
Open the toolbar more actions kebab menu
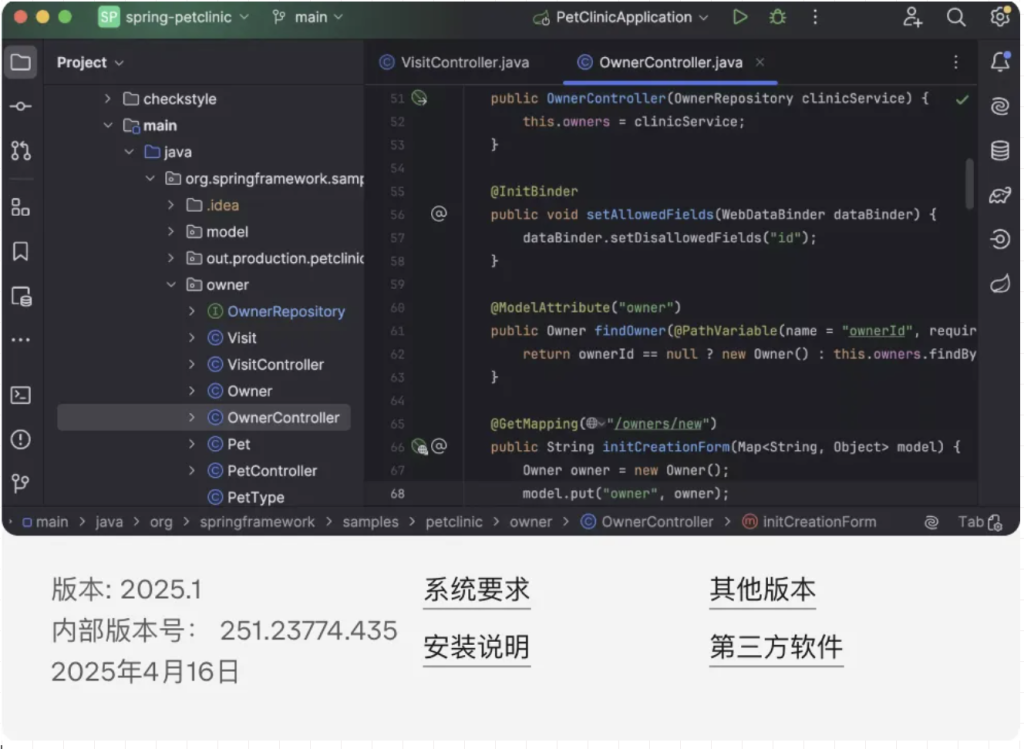[815, 17]
